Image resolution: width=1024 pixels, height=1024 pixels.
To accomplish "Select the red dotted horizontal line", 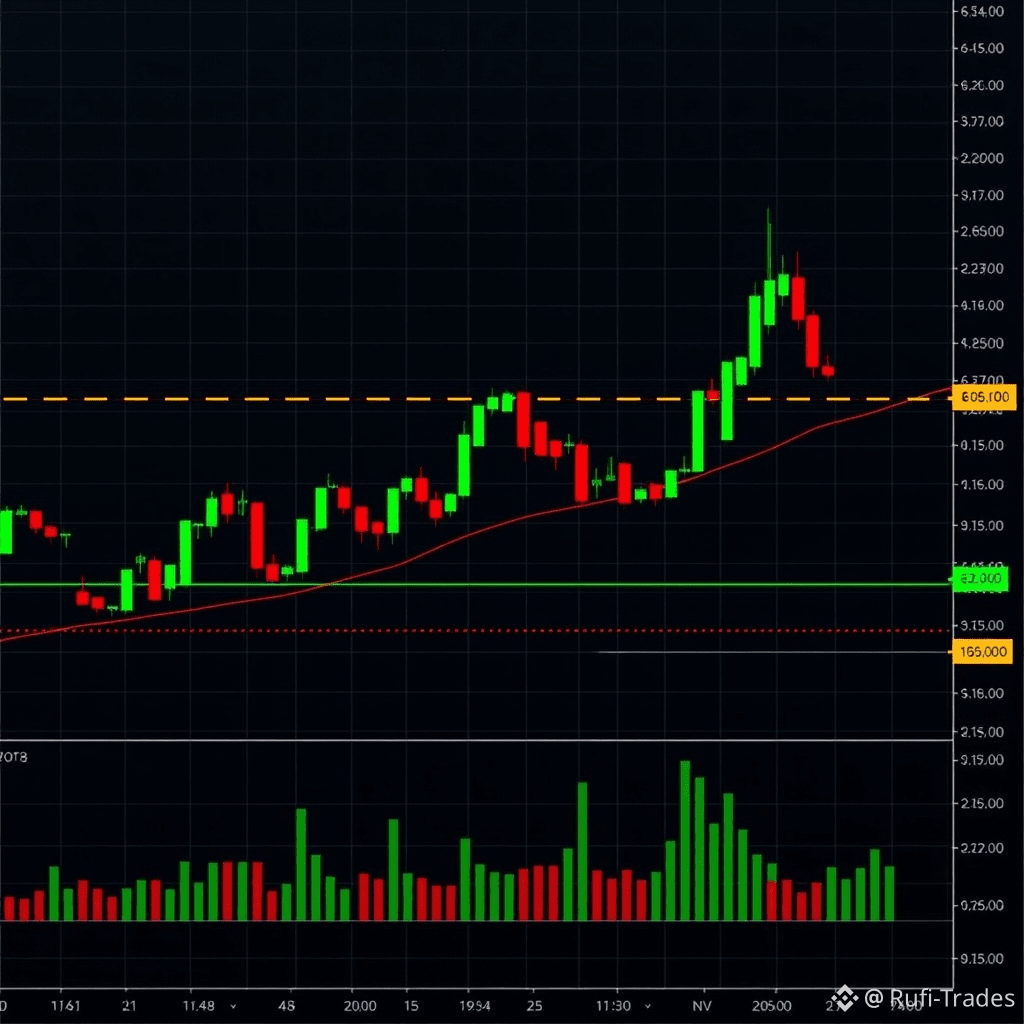I will [x=475, y=631].
